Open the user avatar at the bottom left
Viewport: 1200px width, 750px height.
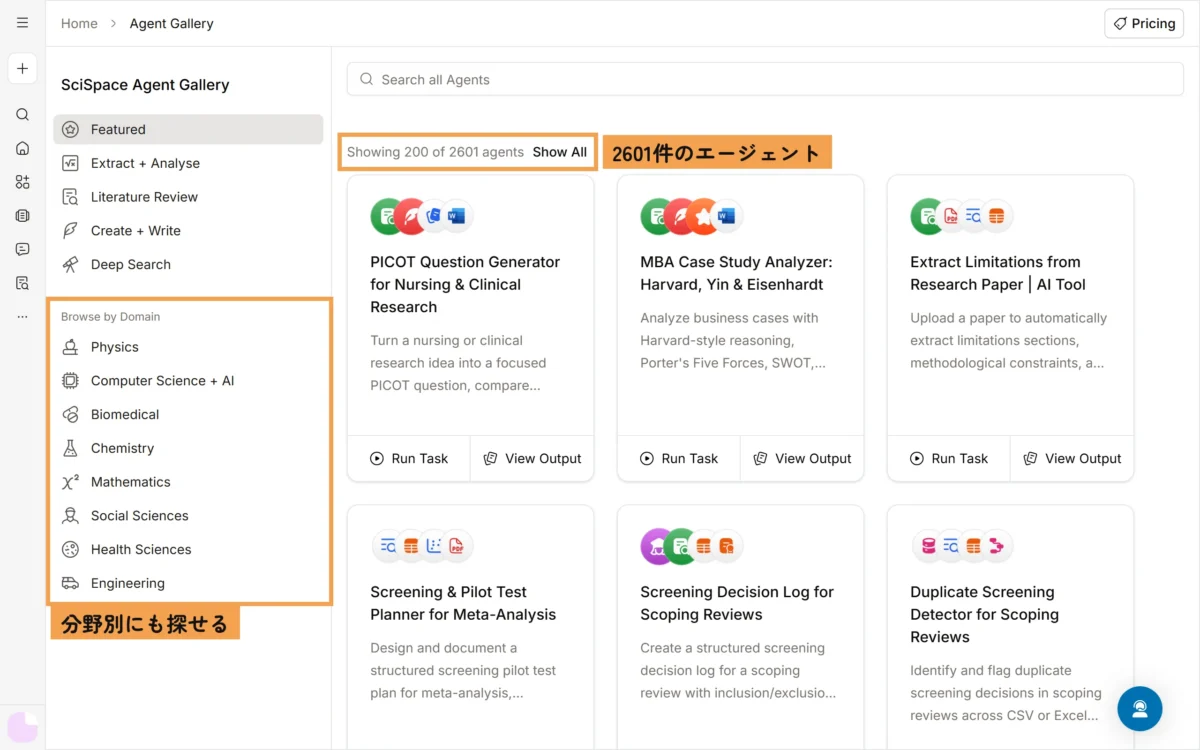(22, 727)
